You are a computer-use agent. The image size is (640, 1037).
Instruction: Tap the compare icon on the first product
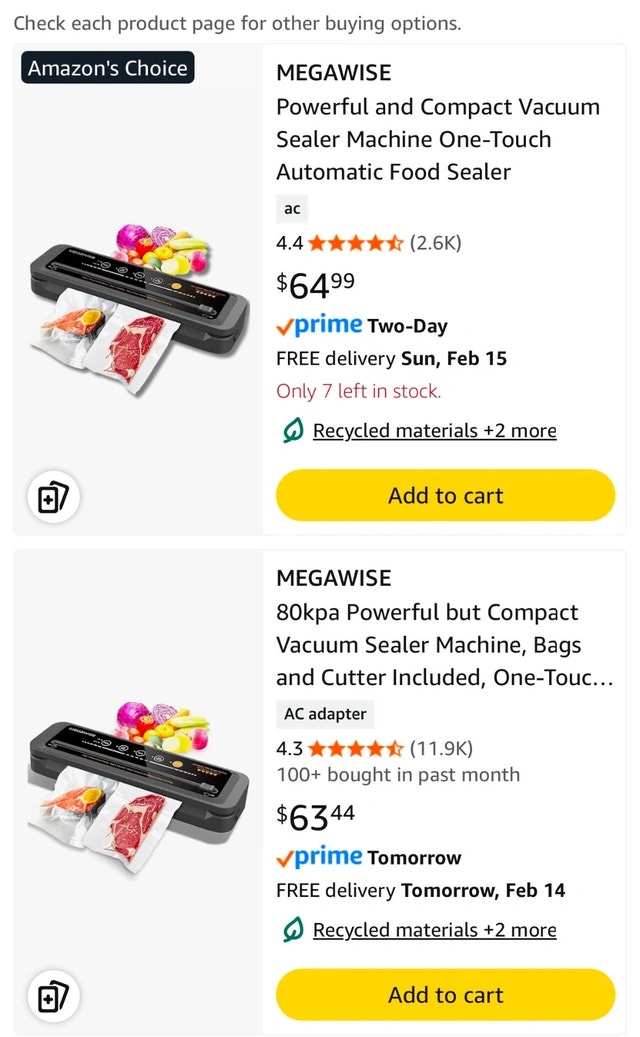pos(53,497)
